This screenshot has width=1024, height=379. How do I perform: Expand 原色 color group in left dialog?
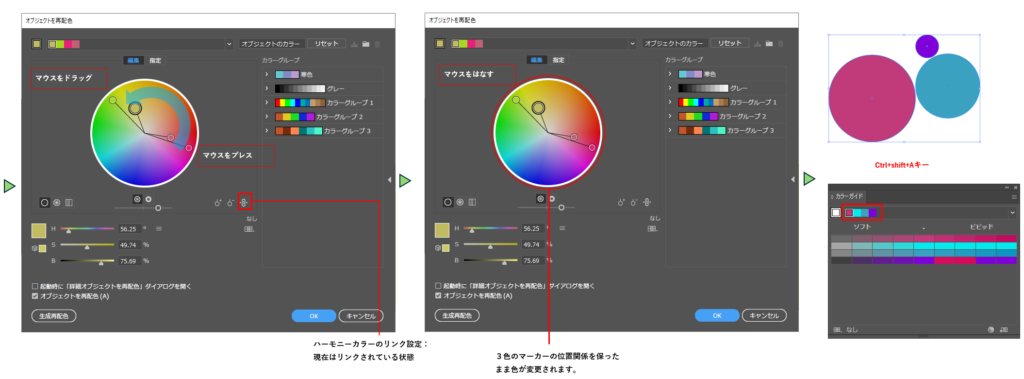(267, 74)
